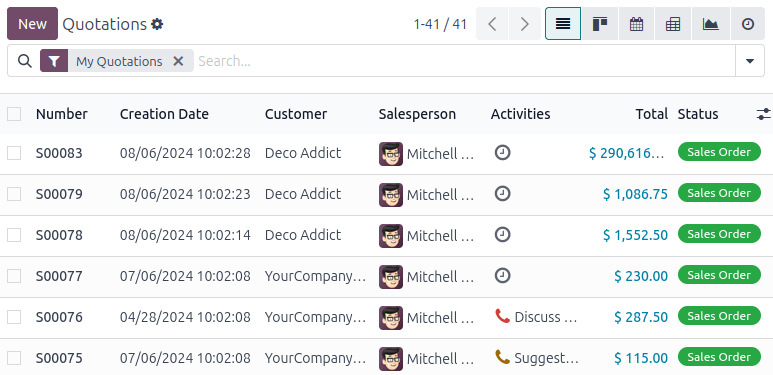Sort list by Total column header
This screenshot has width=773, height=375.
coord(651,114)
